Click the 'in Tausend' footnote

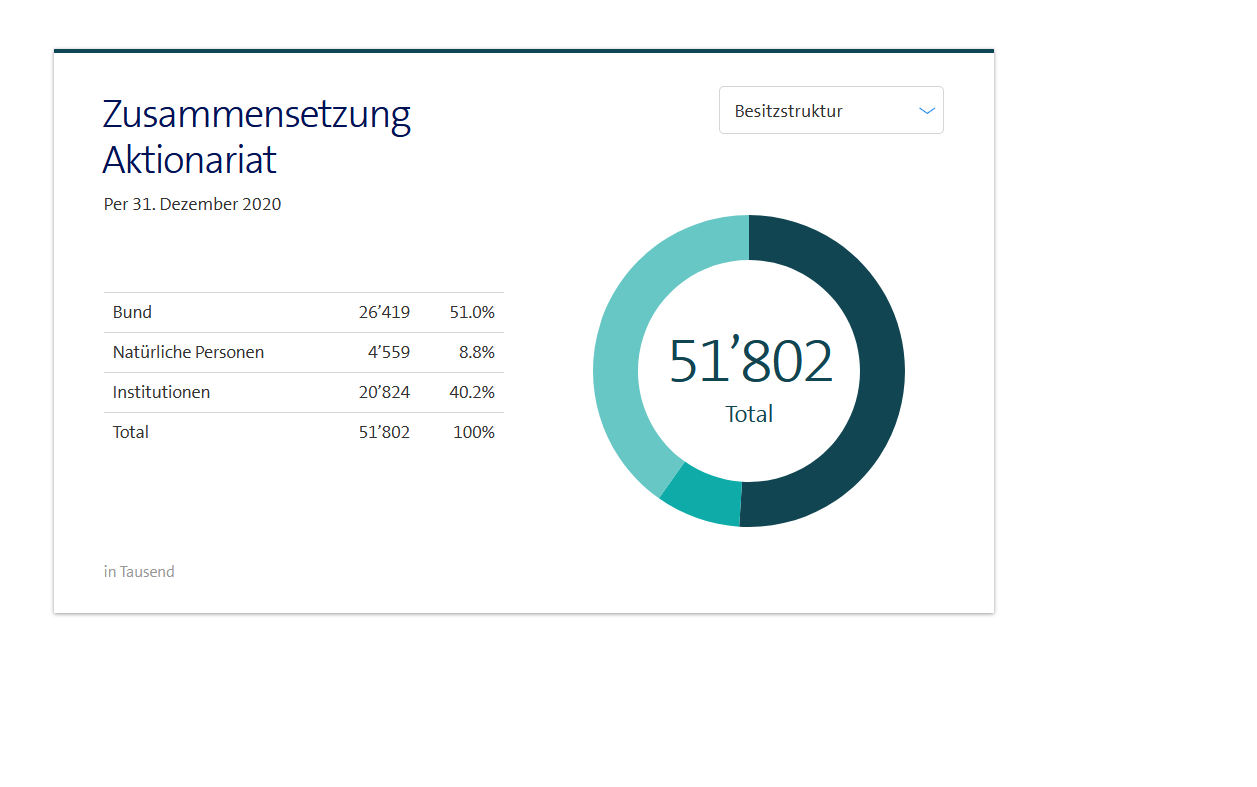(139, 572)
